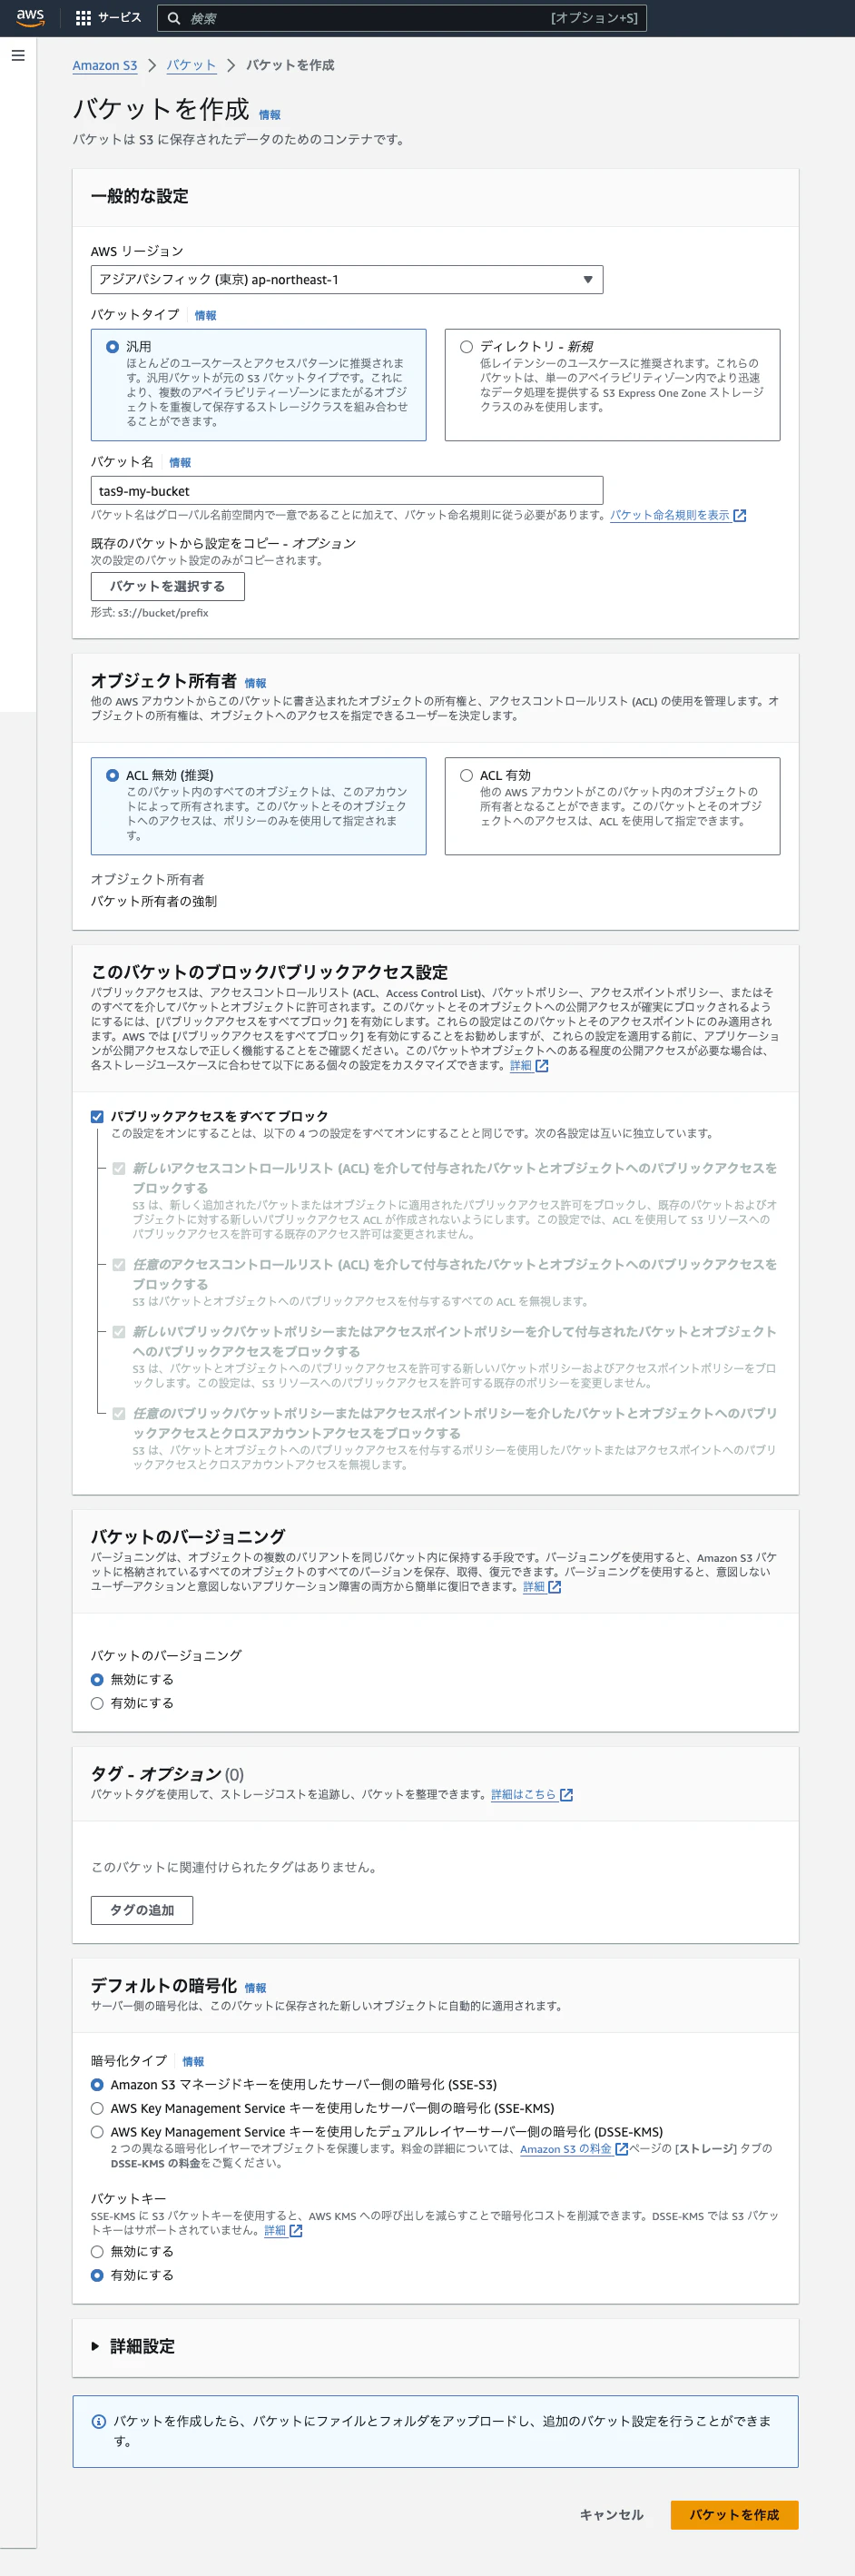The image size is (855, 2576).
Task: Click このバケットに関連付けられたタグはありません text
Action: (237, 1867)
